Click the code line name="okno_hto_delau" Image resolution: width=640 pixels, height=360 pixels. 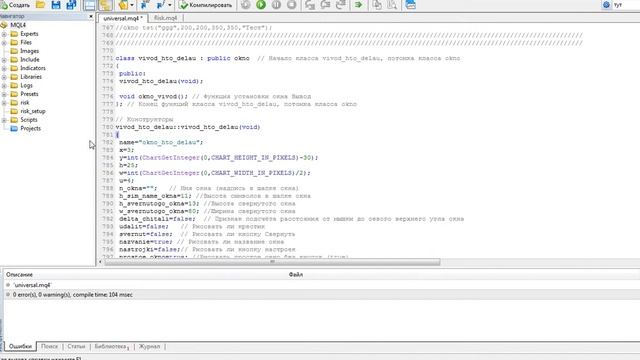[x=161, y=142]
